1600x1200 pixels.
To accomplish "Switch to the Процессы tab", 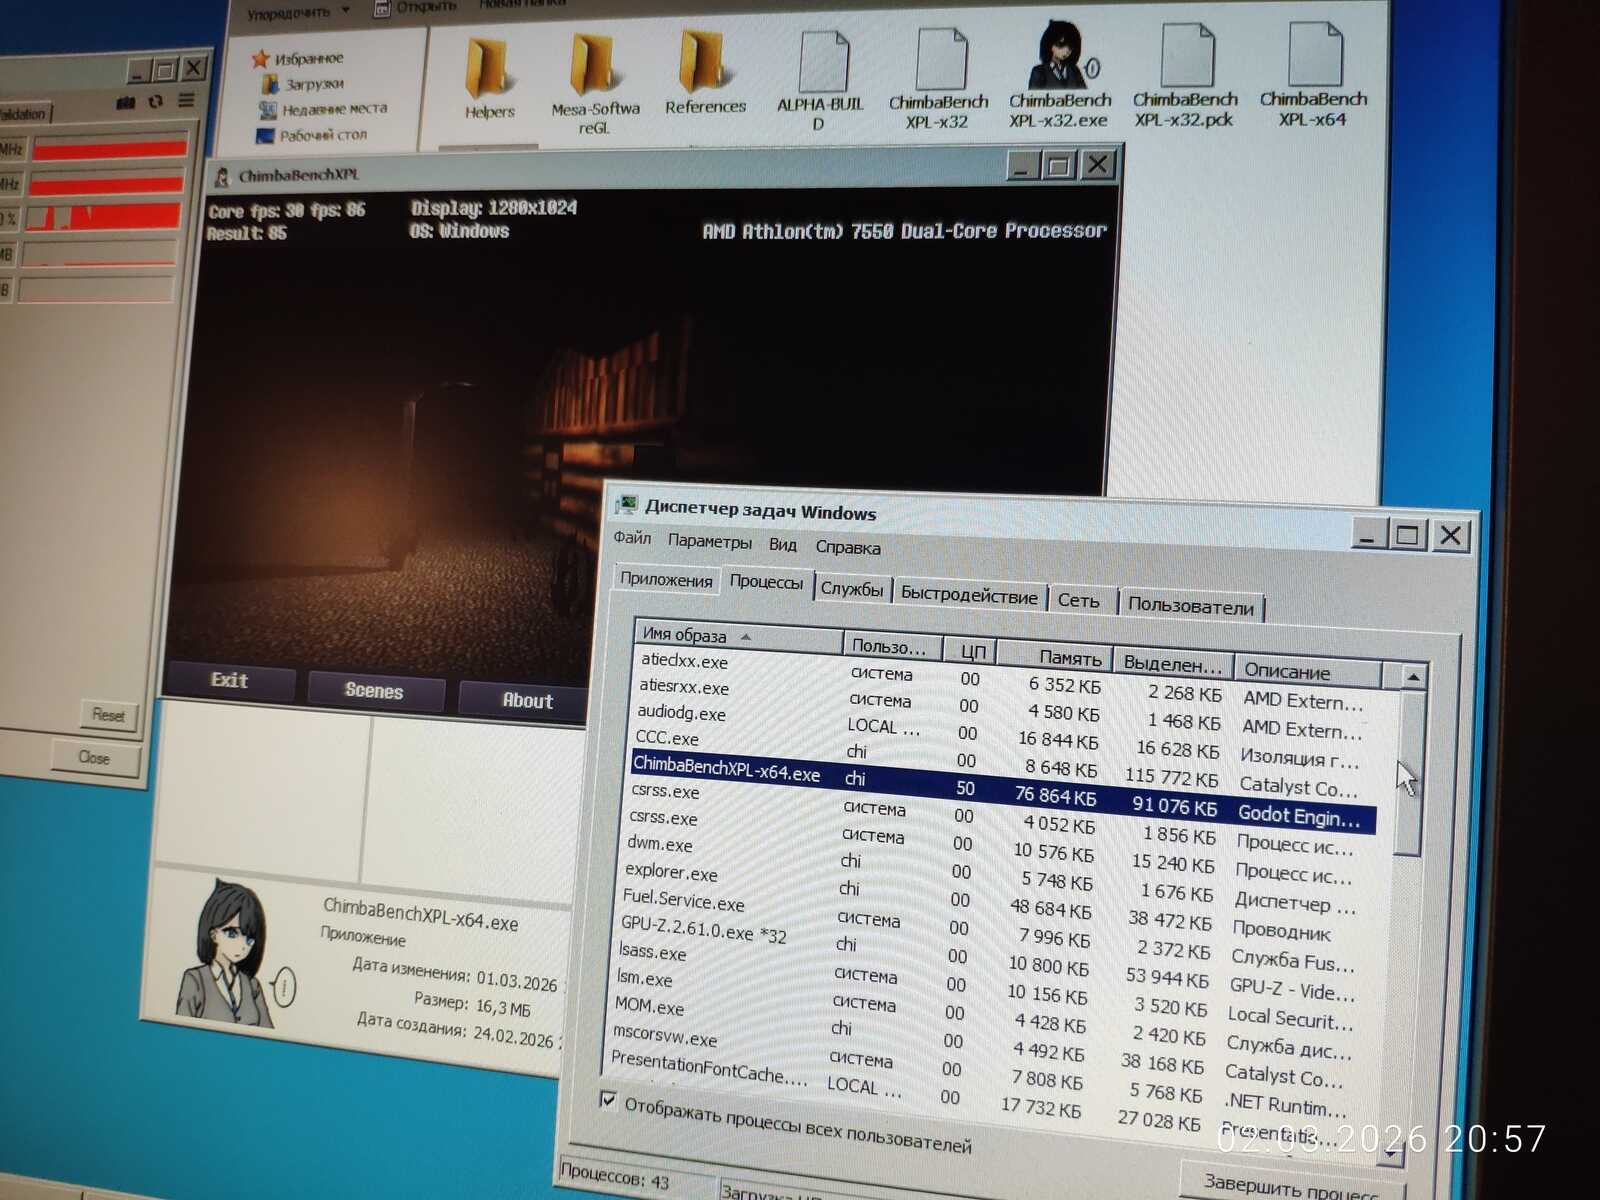I will 766,582.
